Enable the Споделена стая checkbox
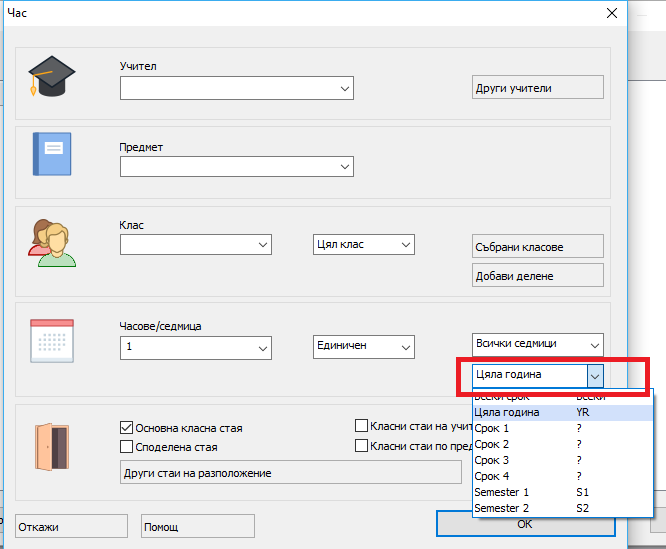The height and width of the screenshot is (549, 666). coord(127,447)
